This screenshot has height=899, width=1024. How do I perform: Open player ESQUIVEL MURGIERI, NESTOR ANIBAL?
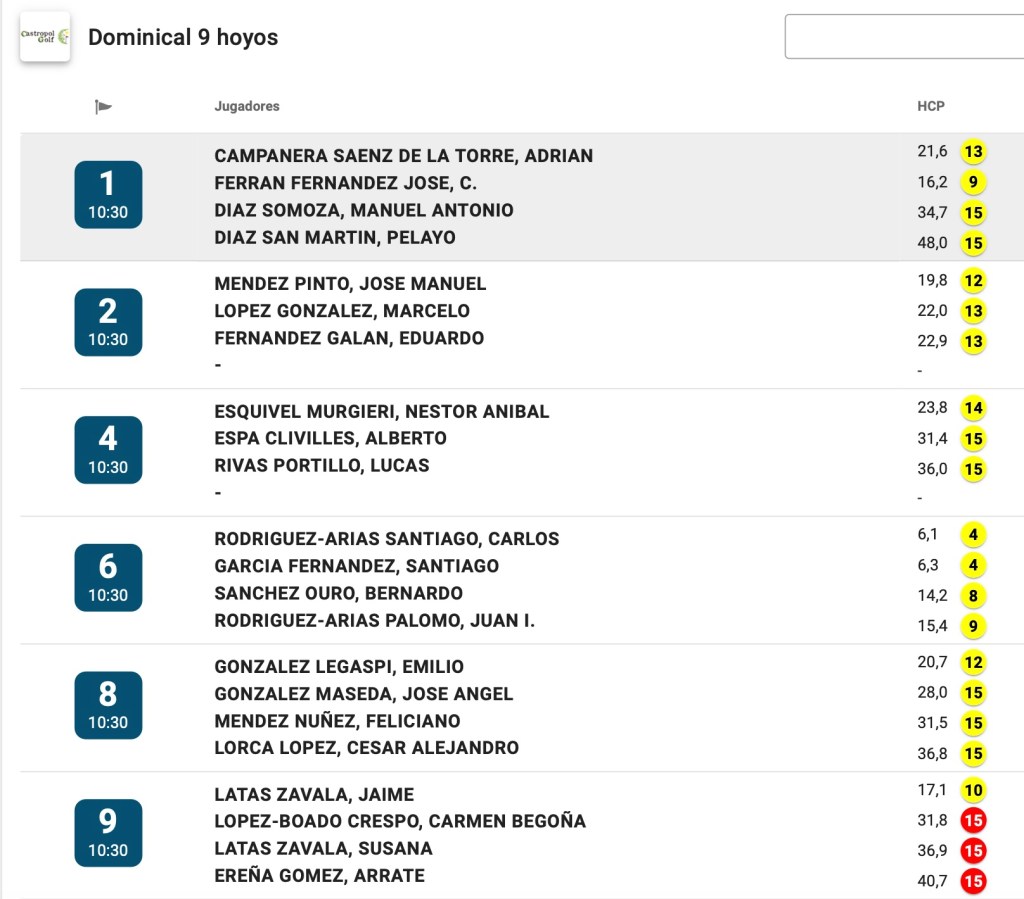point(381,411)
